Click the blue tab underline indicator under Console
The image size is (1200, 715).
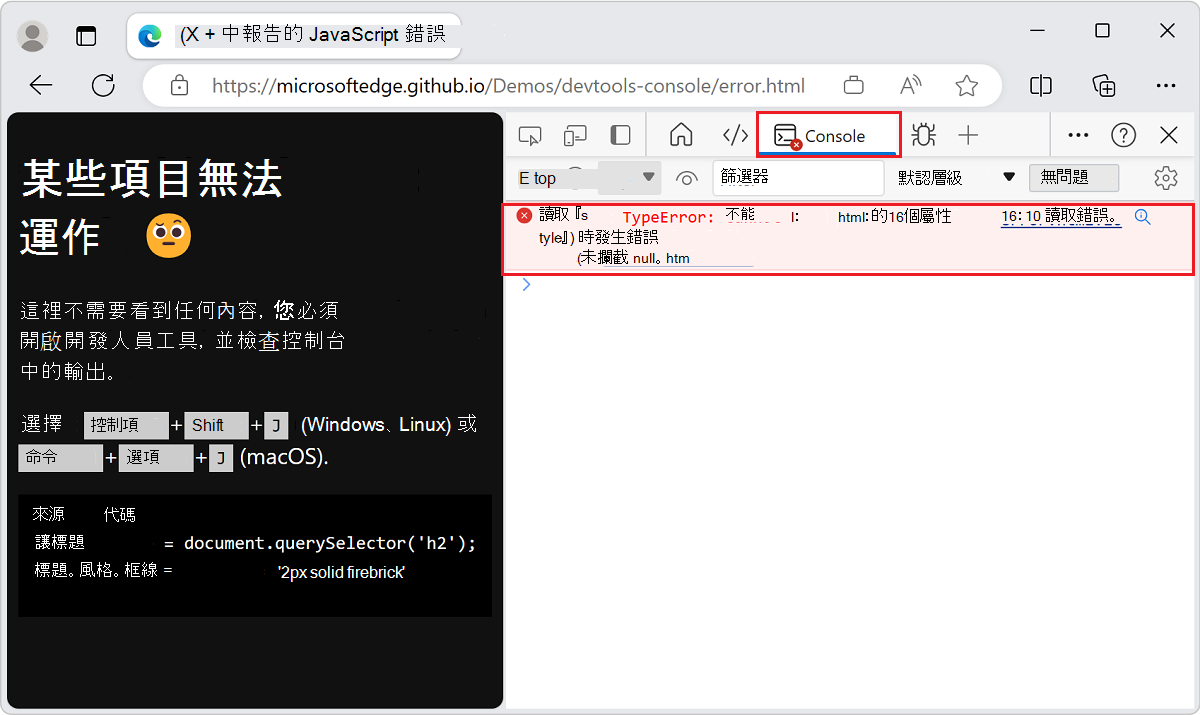[828, 155]
